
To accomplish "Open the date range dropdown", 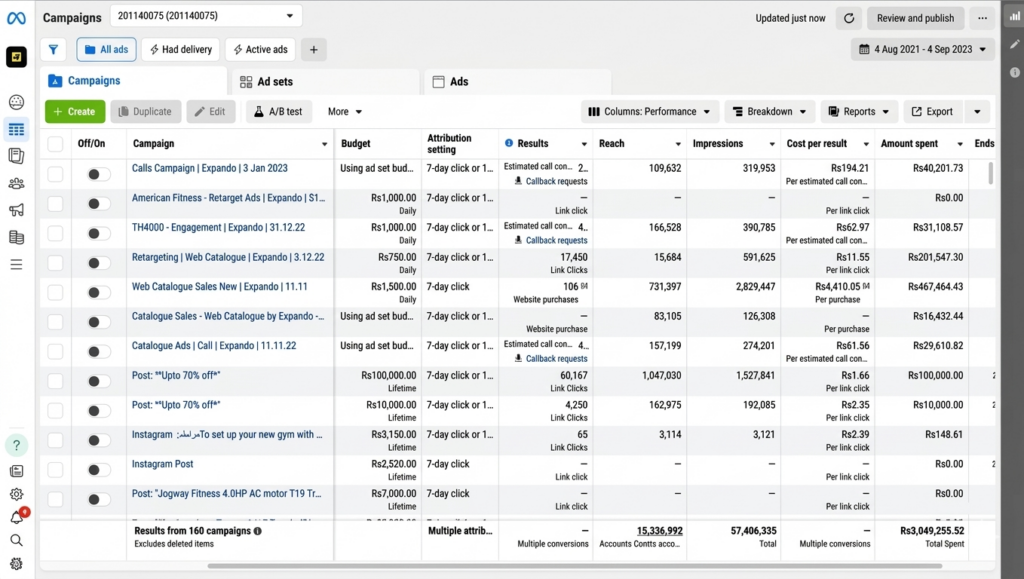I will (922, 49).
